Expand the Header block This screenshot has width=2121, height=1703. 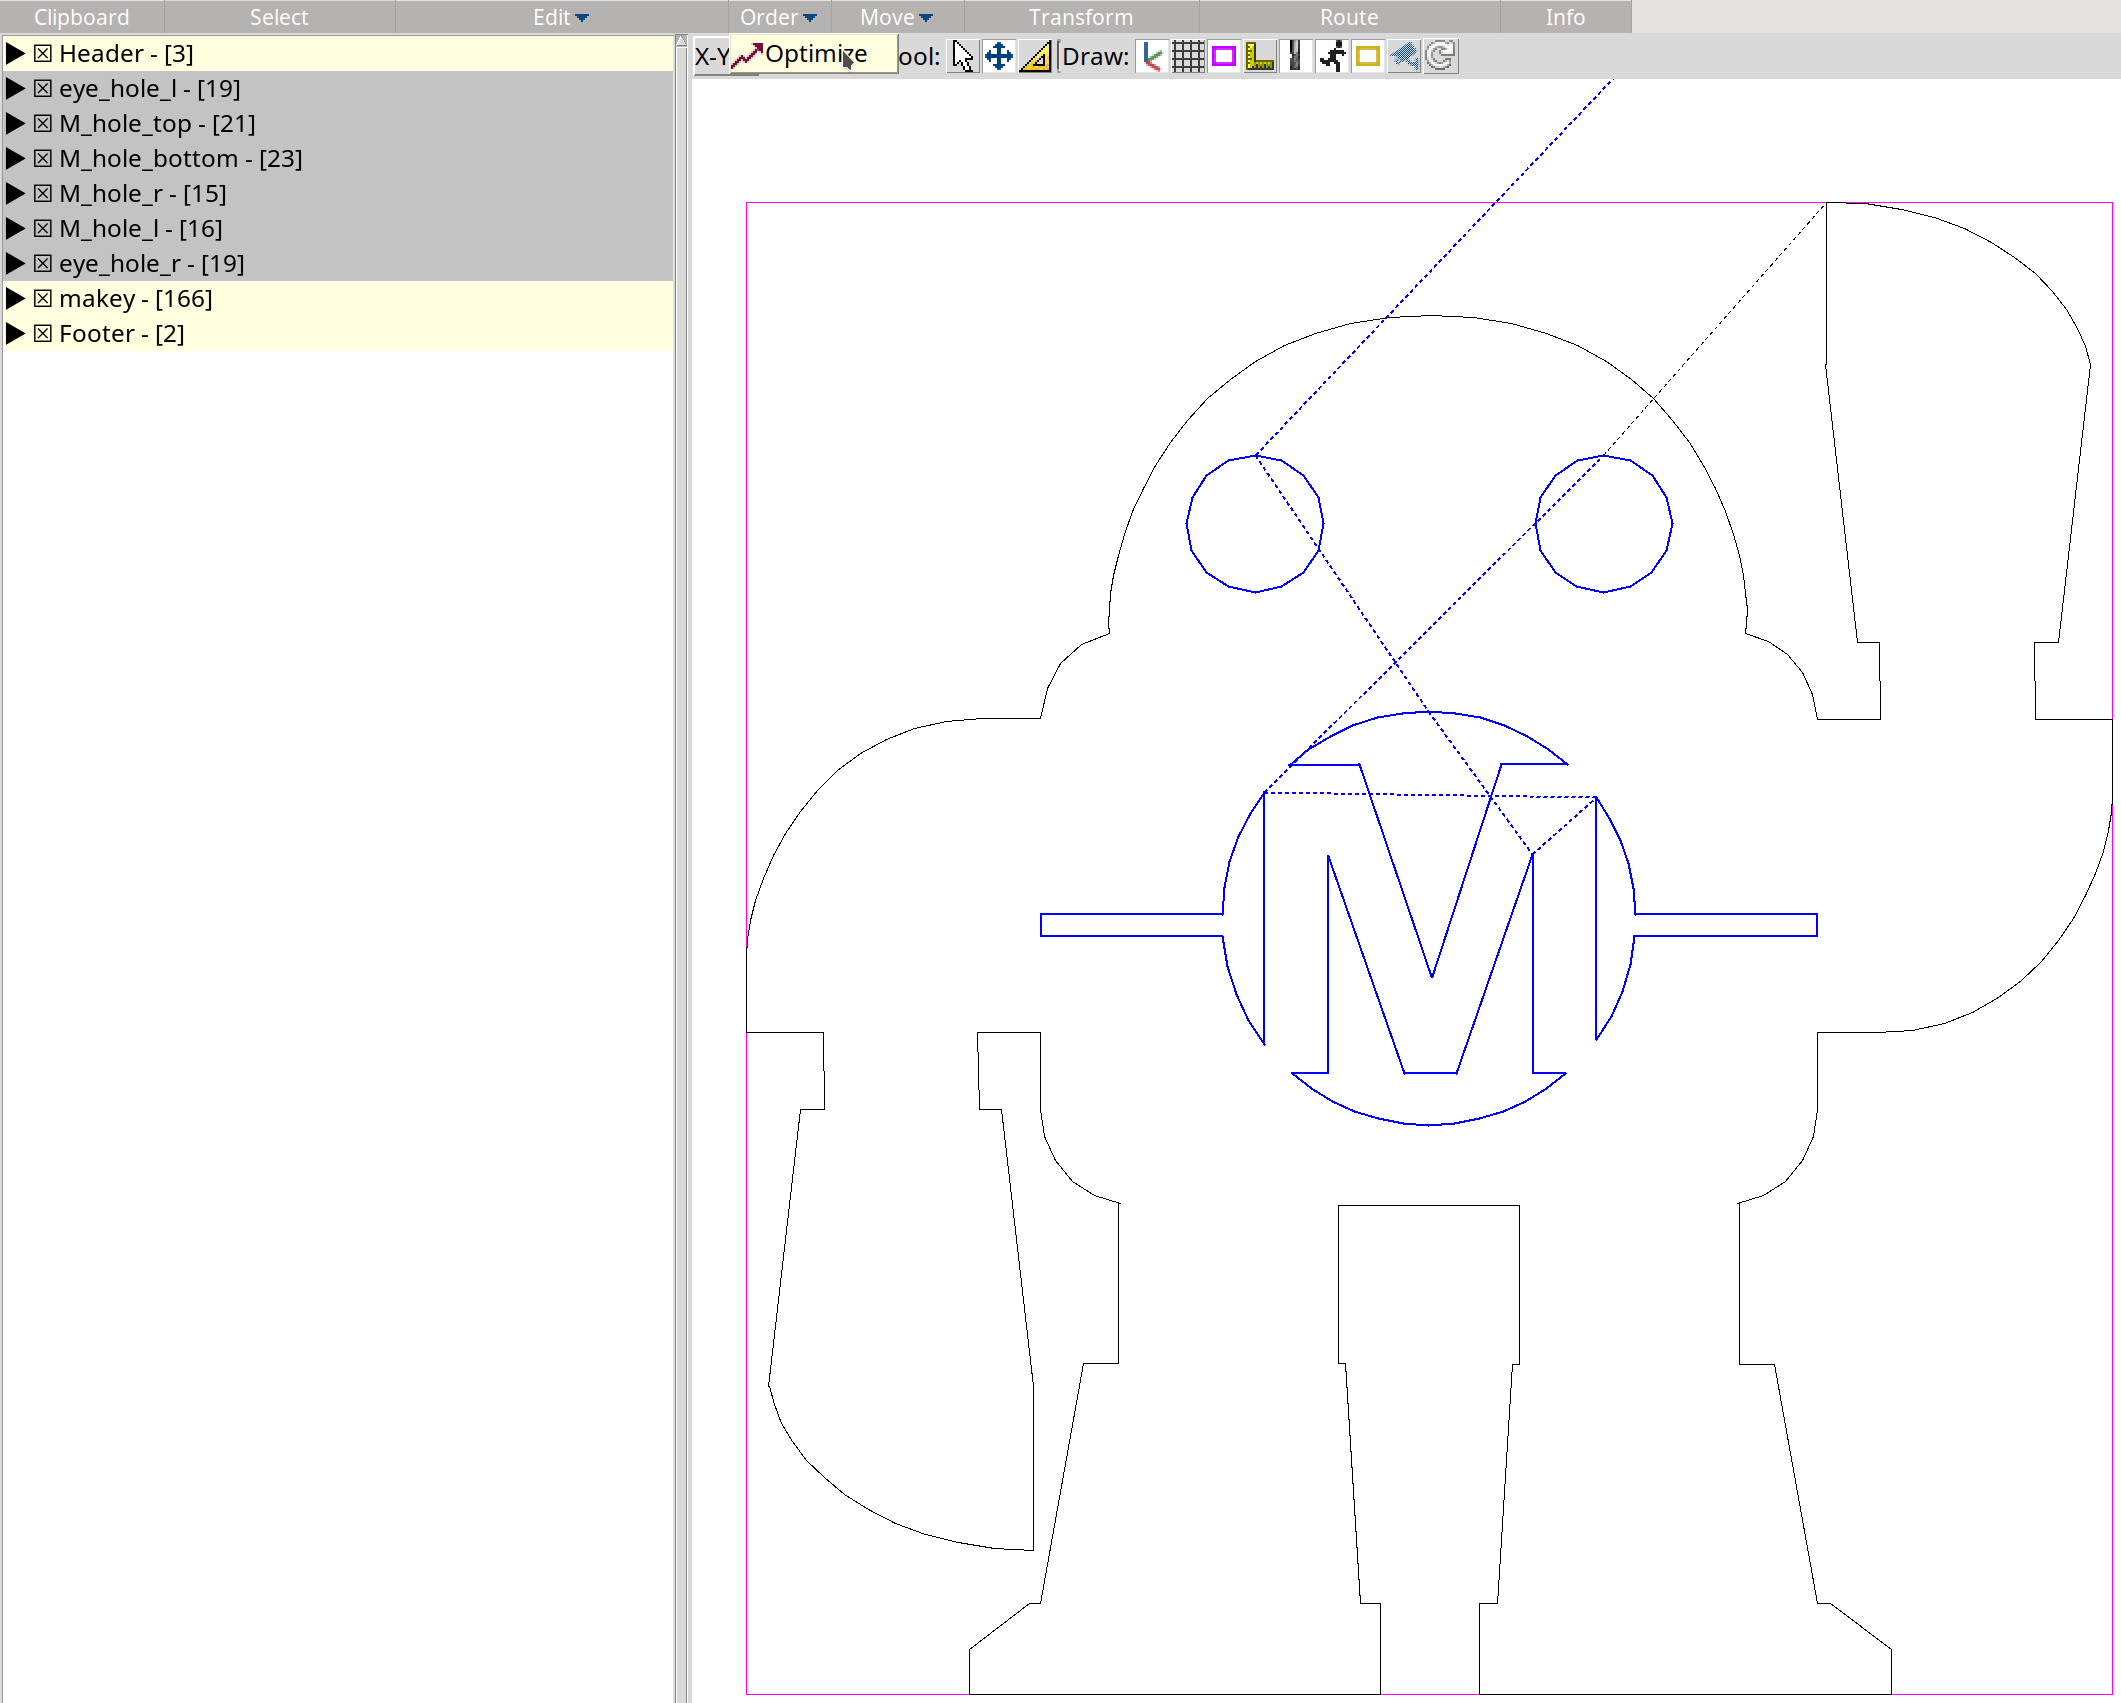point(15,54)
